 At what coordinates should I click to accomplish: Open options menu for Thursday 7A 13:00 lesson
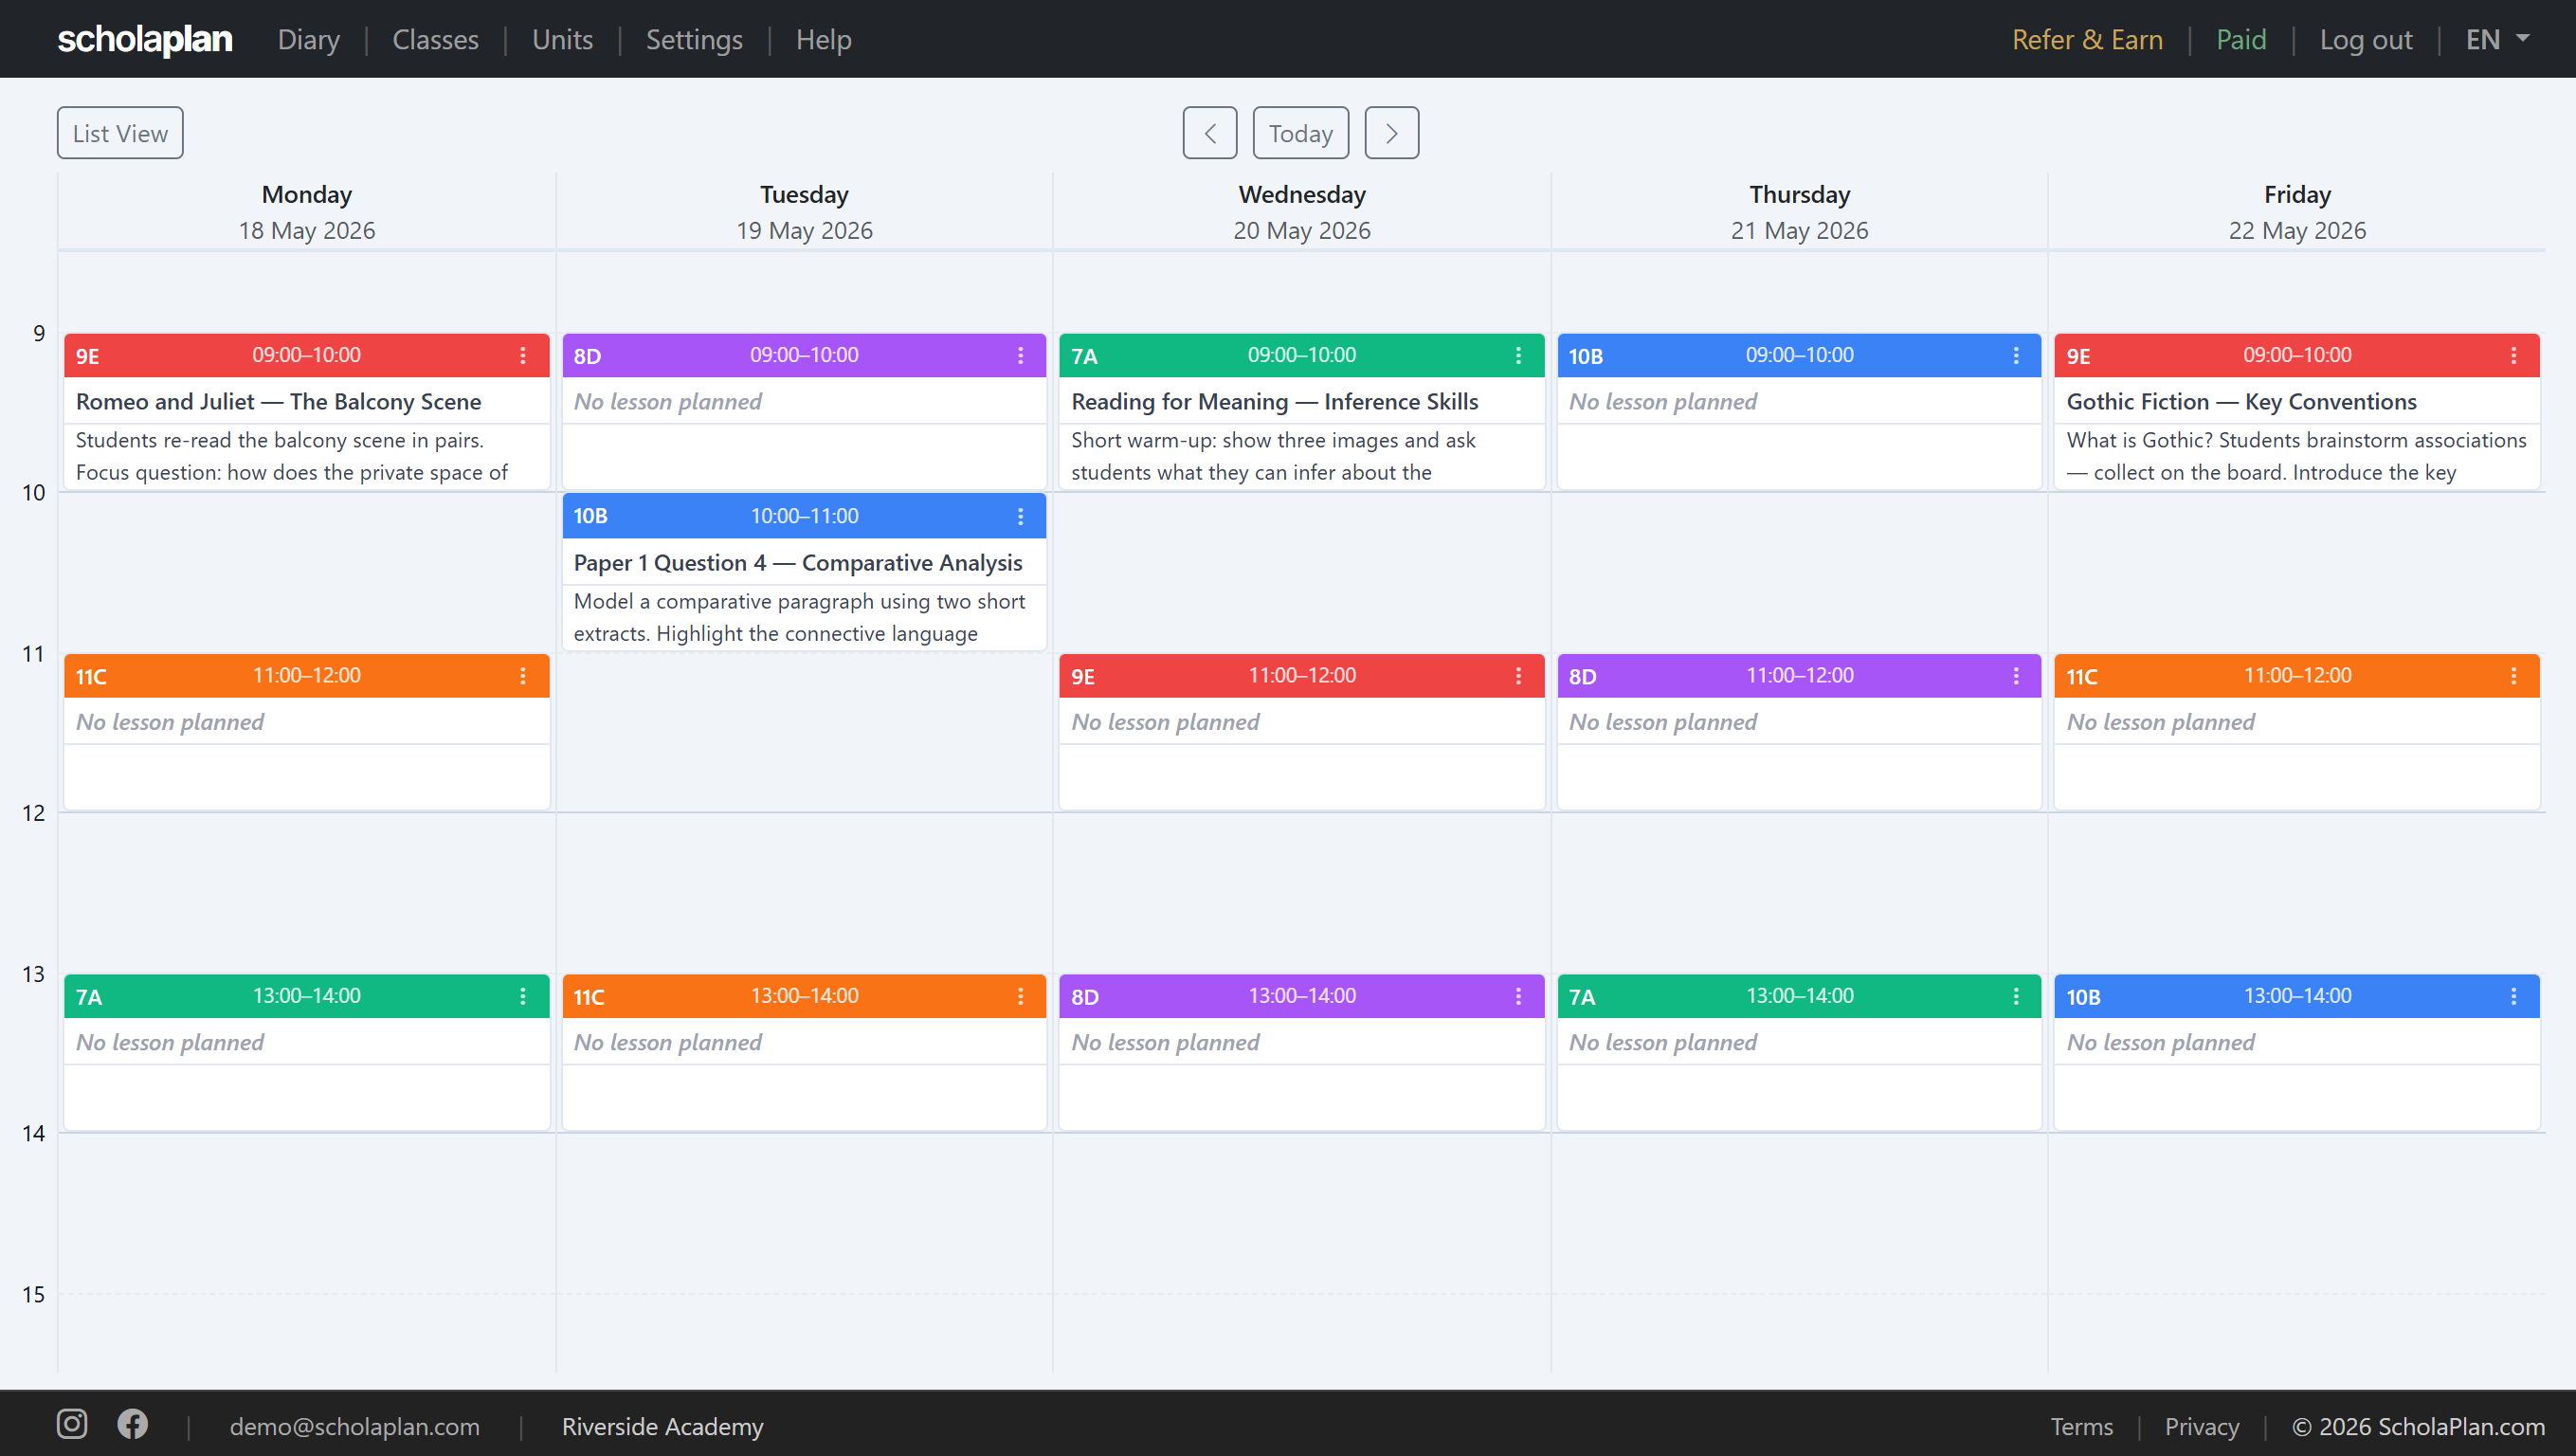(x=2016, y=996)
